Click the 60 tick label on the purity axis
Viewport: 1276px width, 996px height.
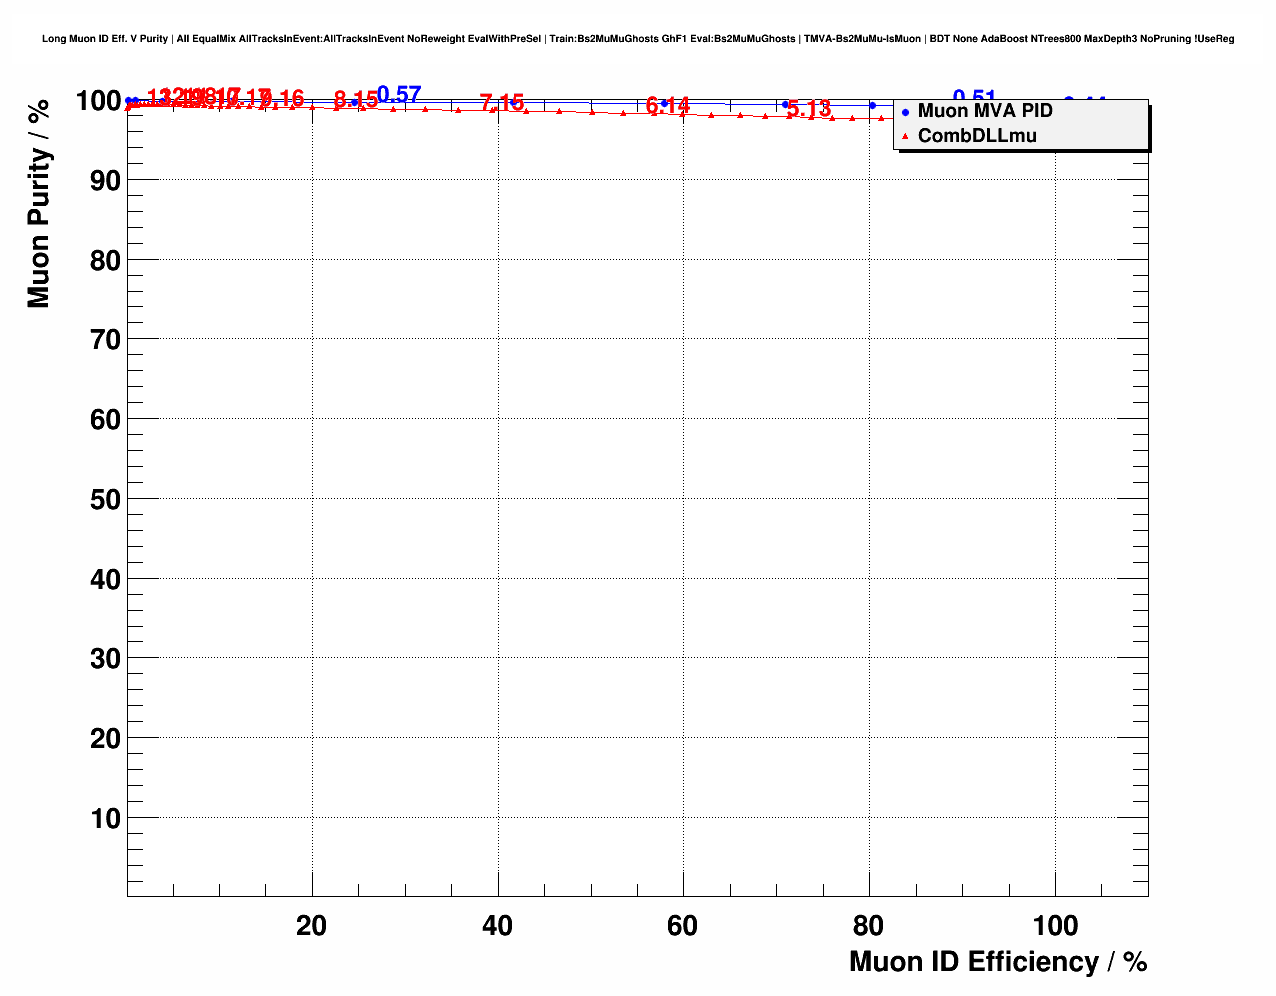(x=105, y=420)
